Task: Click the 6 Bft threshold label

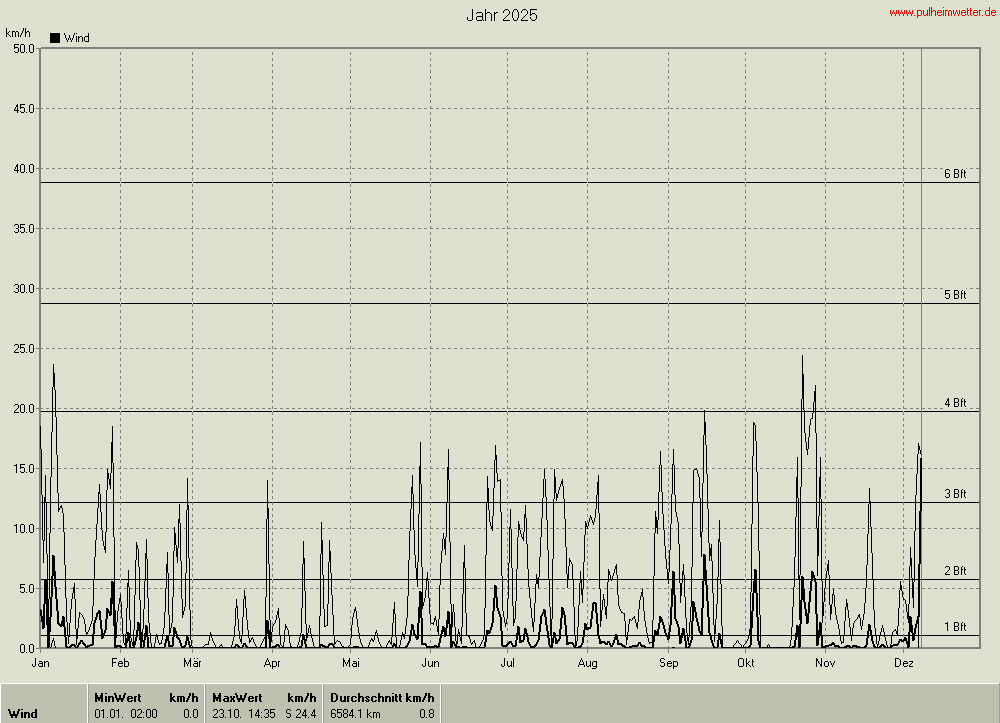Action: pos(955,174)
